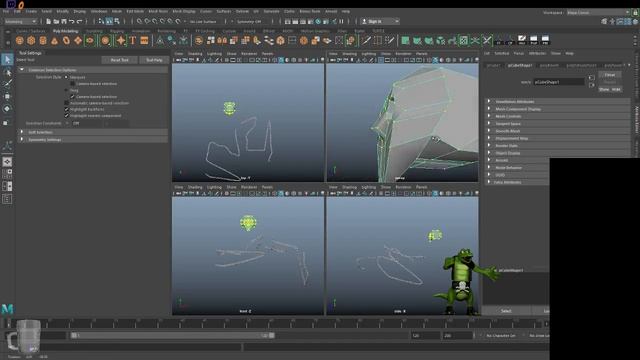
Task: Toggle Camera-based selection under Marquee
Action: (73, 84)
